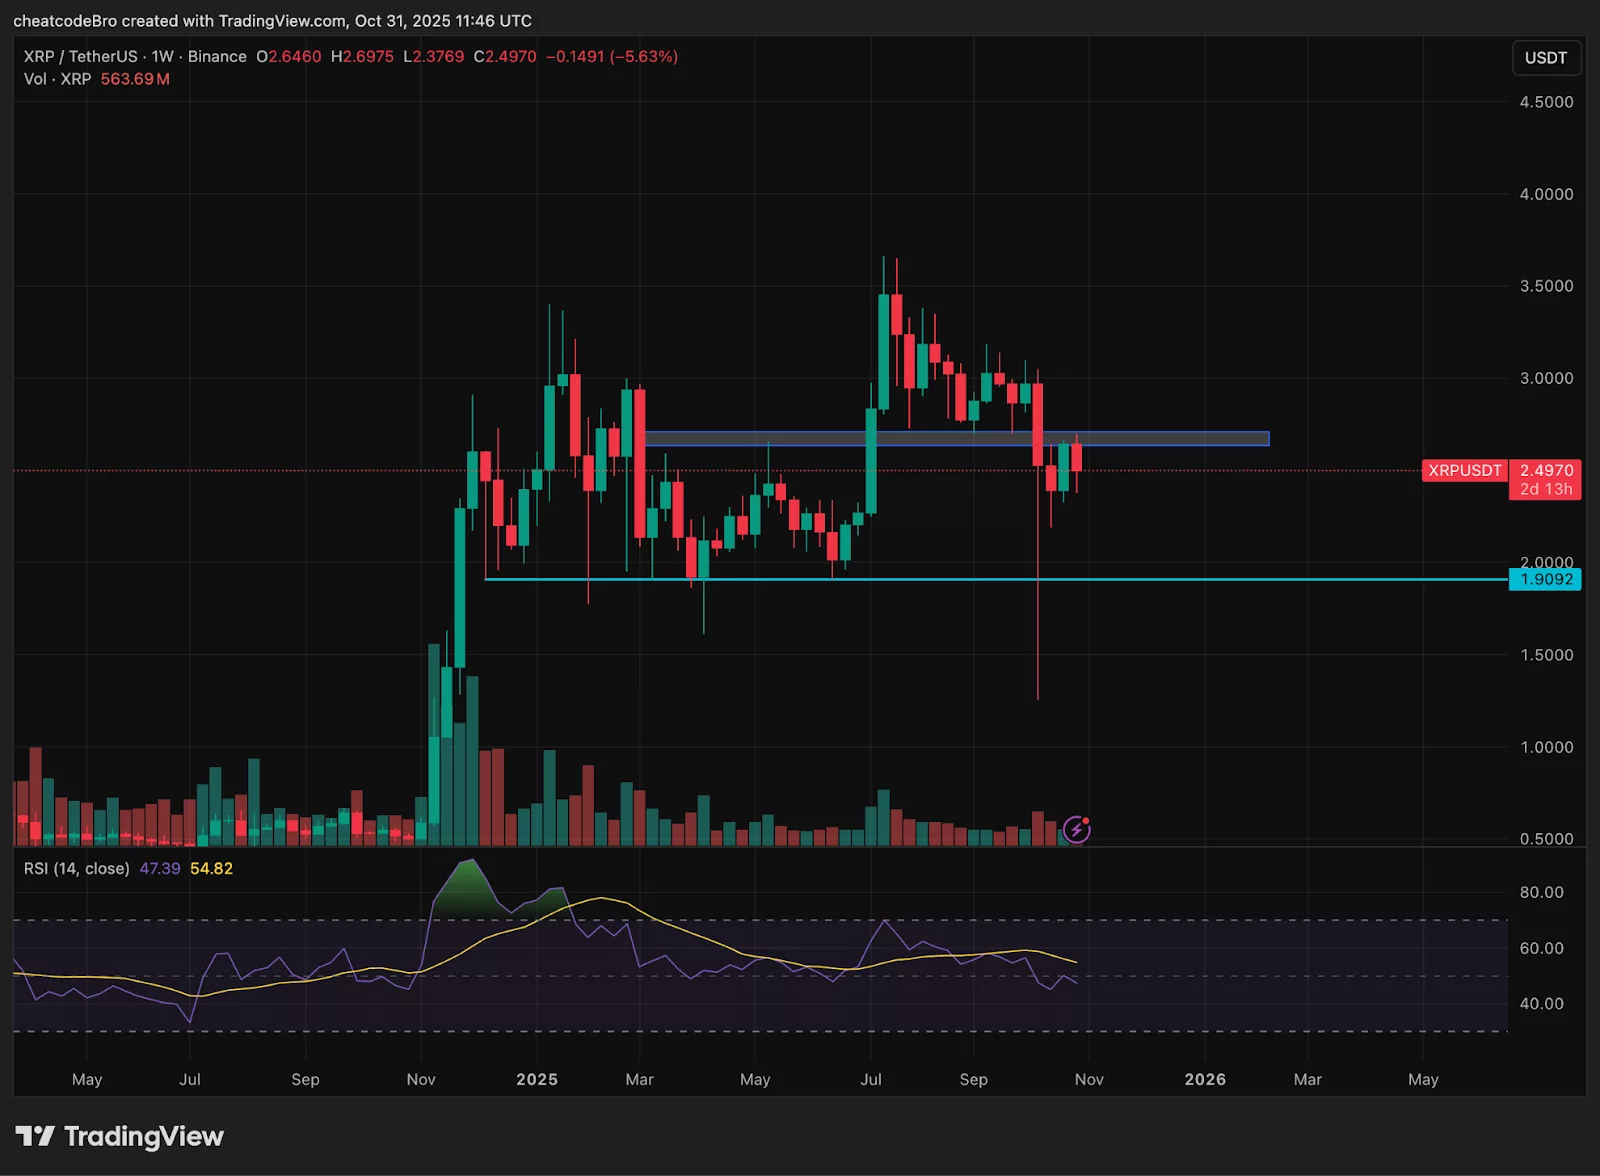This screenshot has height=1176, width=1600.
Task: Click the 4.5000 price scale label
Action: pos(1545,101)
